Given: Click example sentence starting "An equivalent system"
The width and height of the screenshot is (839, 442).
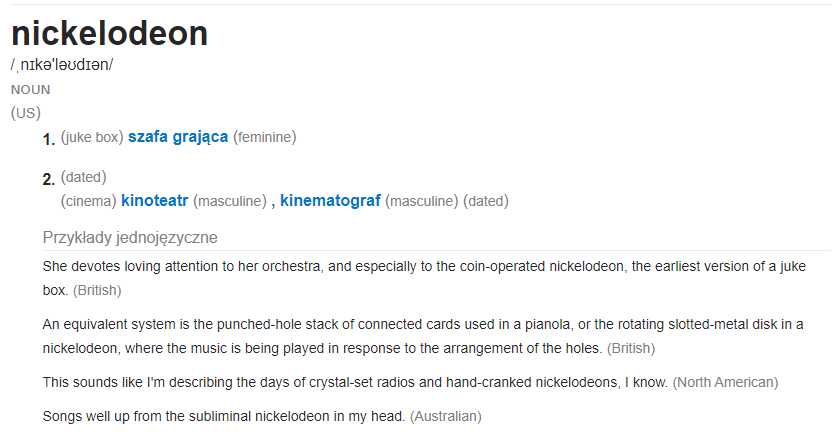Looking at the screenshot, I should pos(423,336).
